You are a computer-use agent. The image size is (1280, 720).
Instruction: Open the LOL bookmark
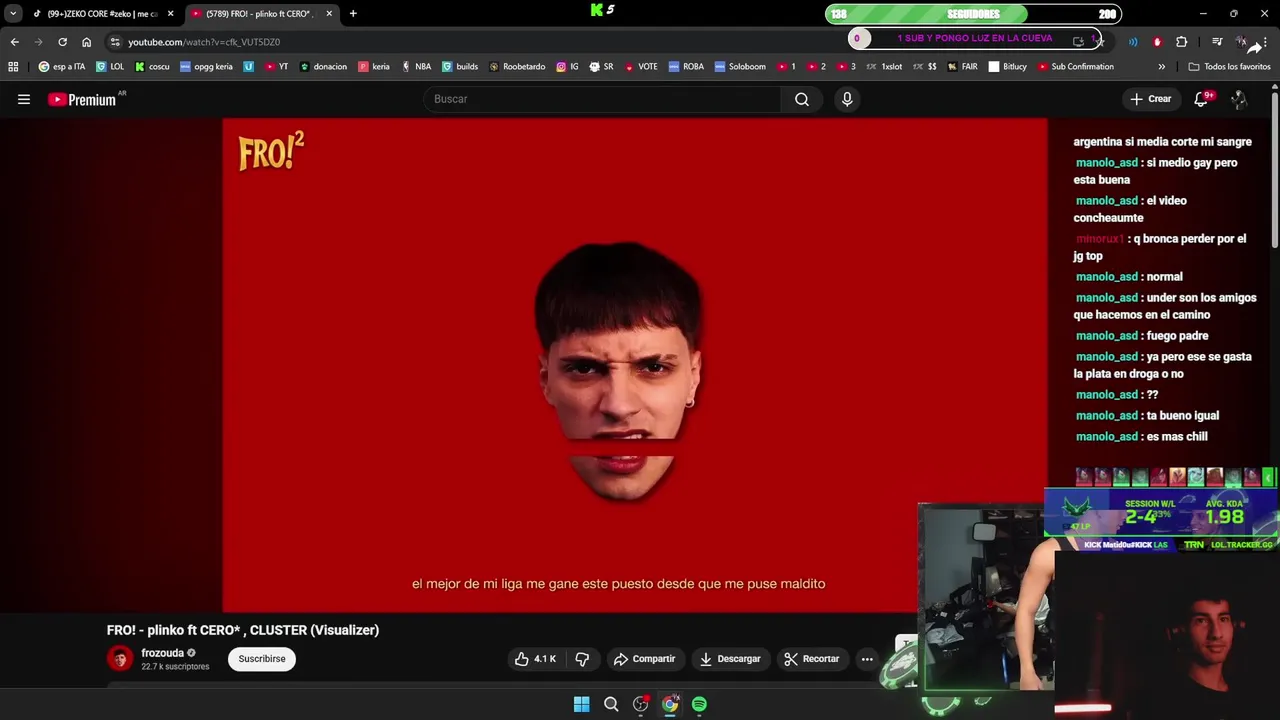point(110,67)
